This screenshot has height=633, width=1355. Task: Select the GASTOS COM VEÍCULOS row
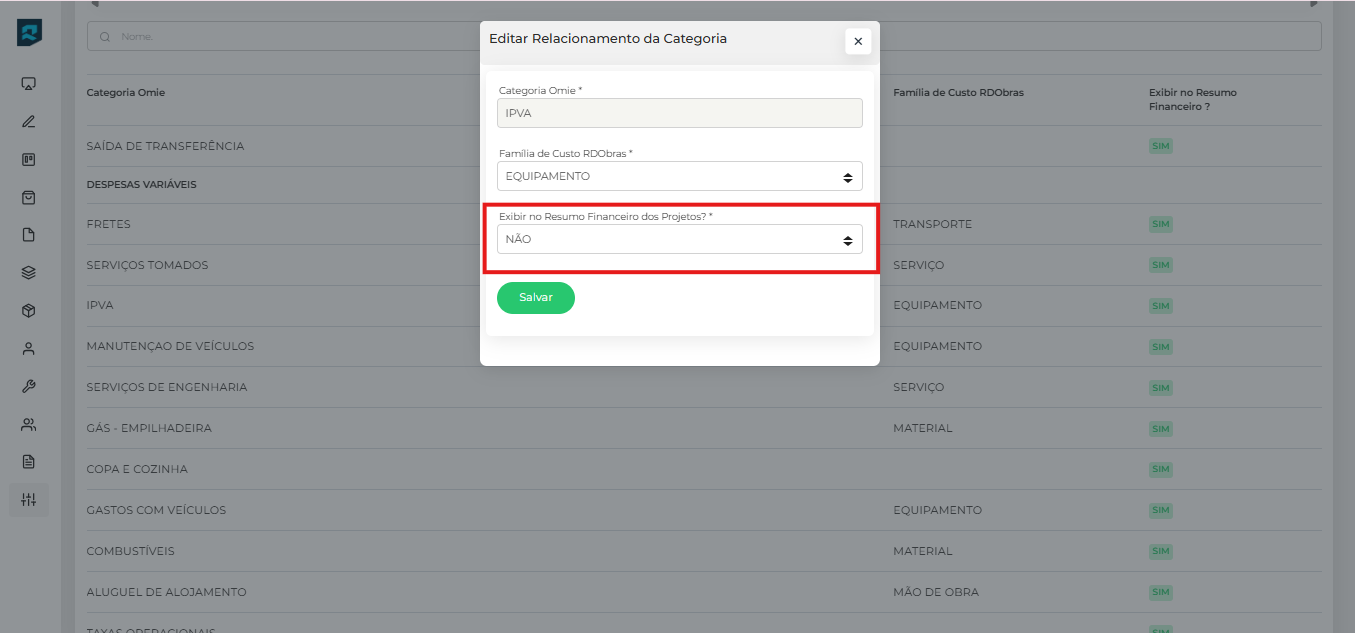click(156, 510)
